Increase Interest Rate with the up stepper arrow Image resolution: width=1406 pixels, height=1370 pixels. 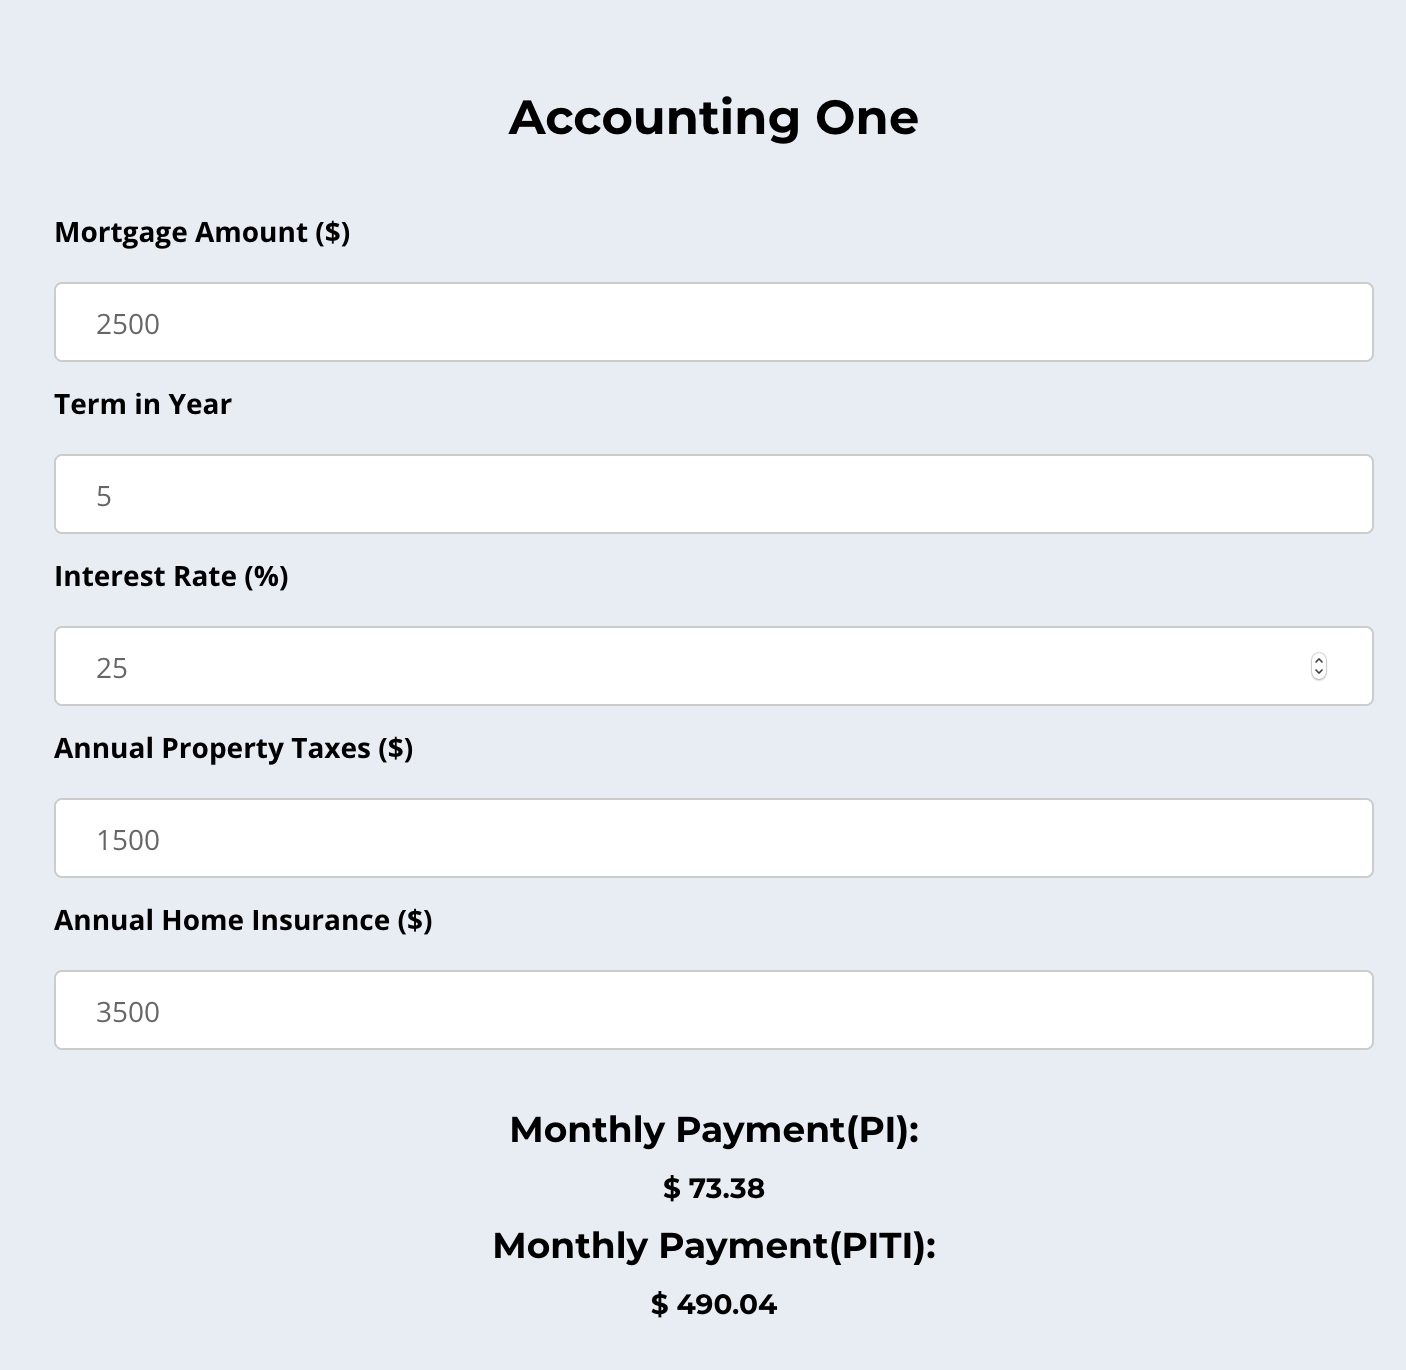click(x=1319, y=660)
